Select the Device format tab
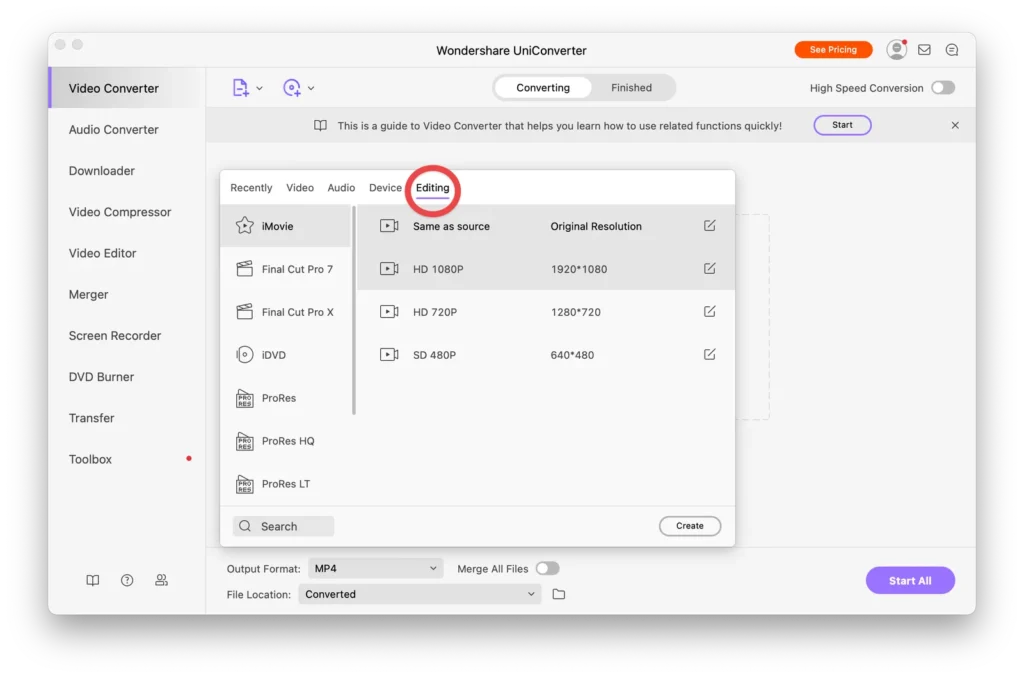1024x678 pixels. click(x=385, y=187)
